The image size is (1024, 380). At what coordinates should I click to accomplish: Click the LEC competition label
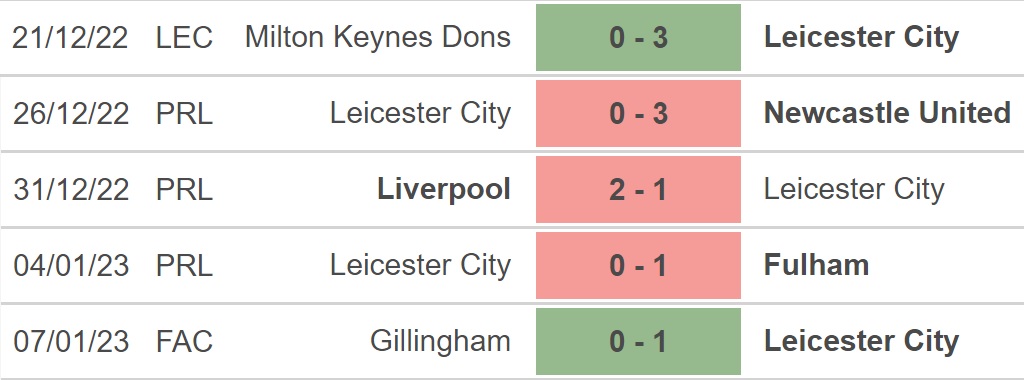point(184,37)
